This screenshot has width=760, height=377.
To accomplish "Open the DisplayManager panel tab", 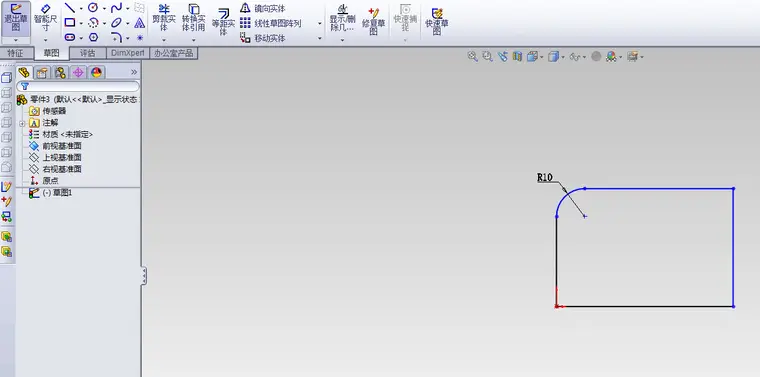I will [96, 73].
